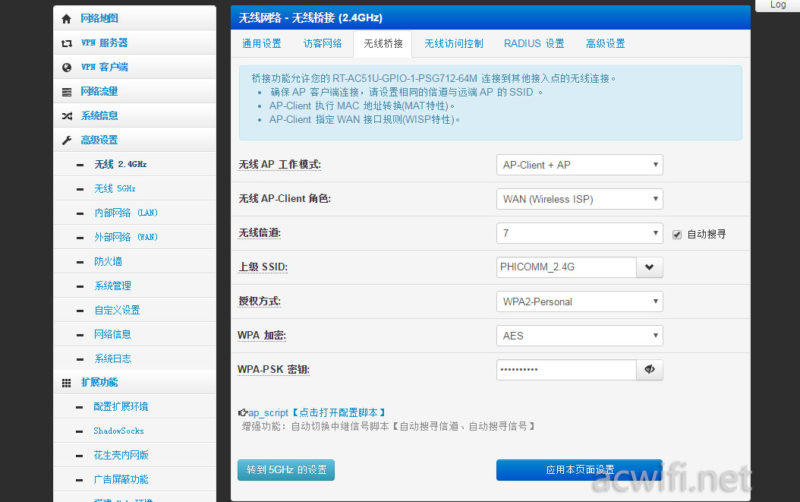
Task: Click the 网络流量 list icon
Action: 66,92
